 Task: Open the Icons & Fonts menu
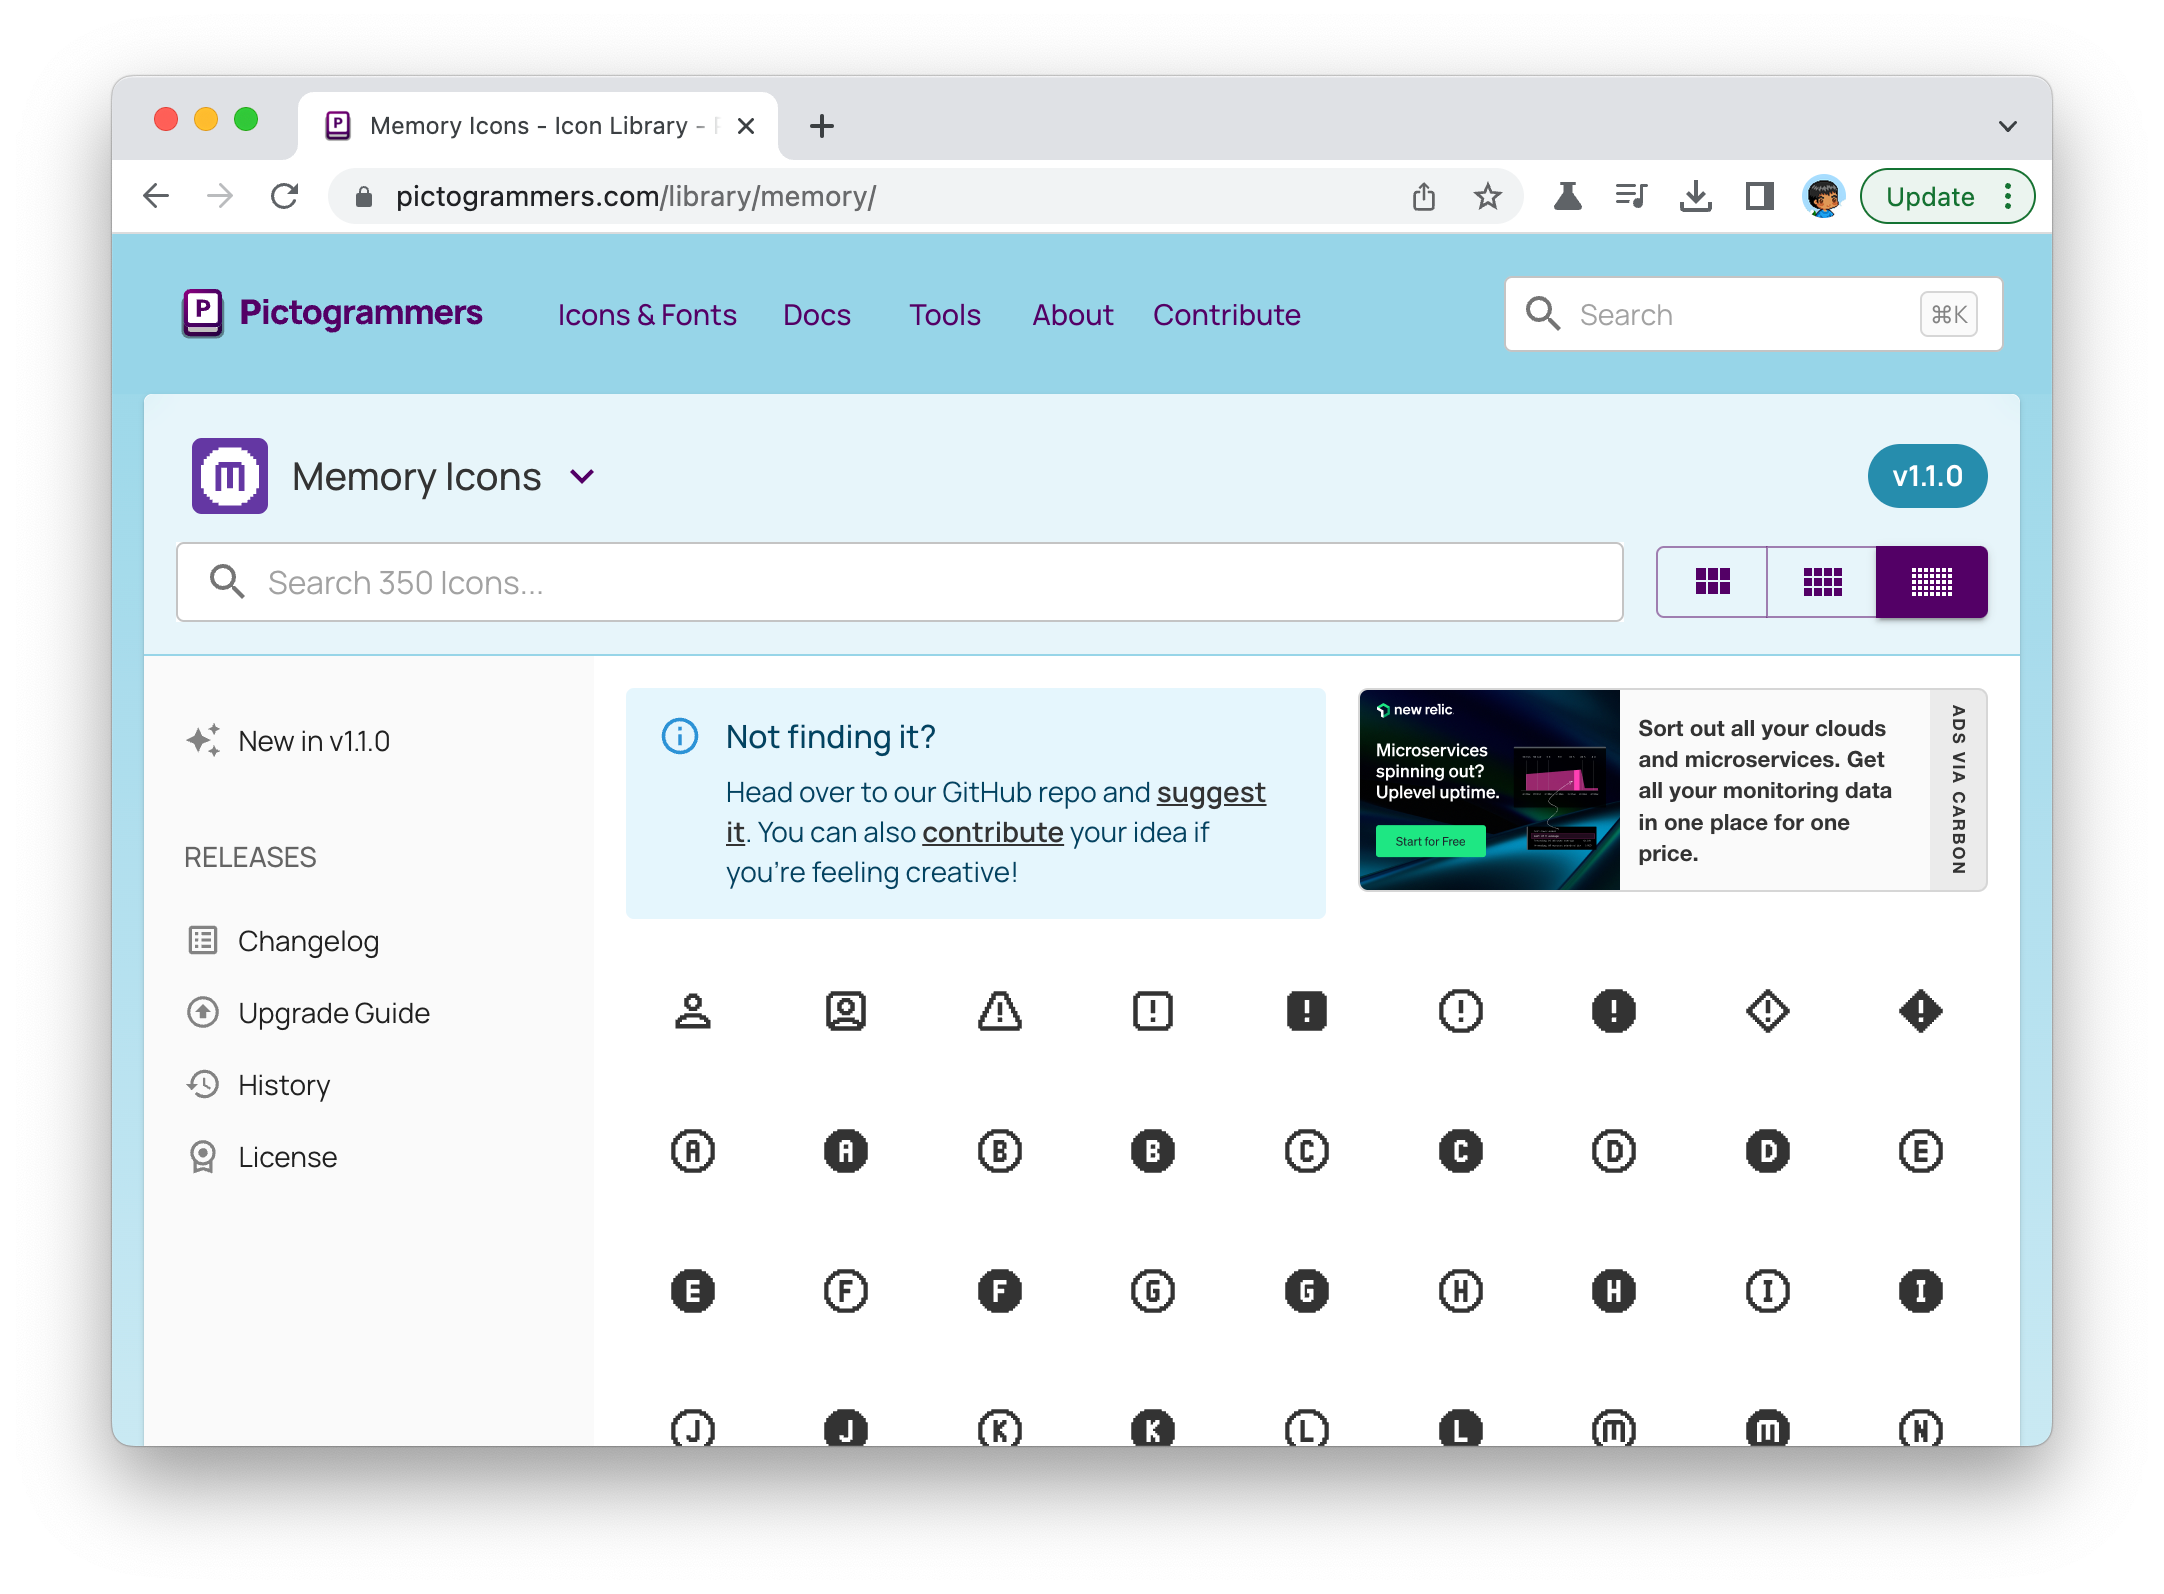point(647,315)
